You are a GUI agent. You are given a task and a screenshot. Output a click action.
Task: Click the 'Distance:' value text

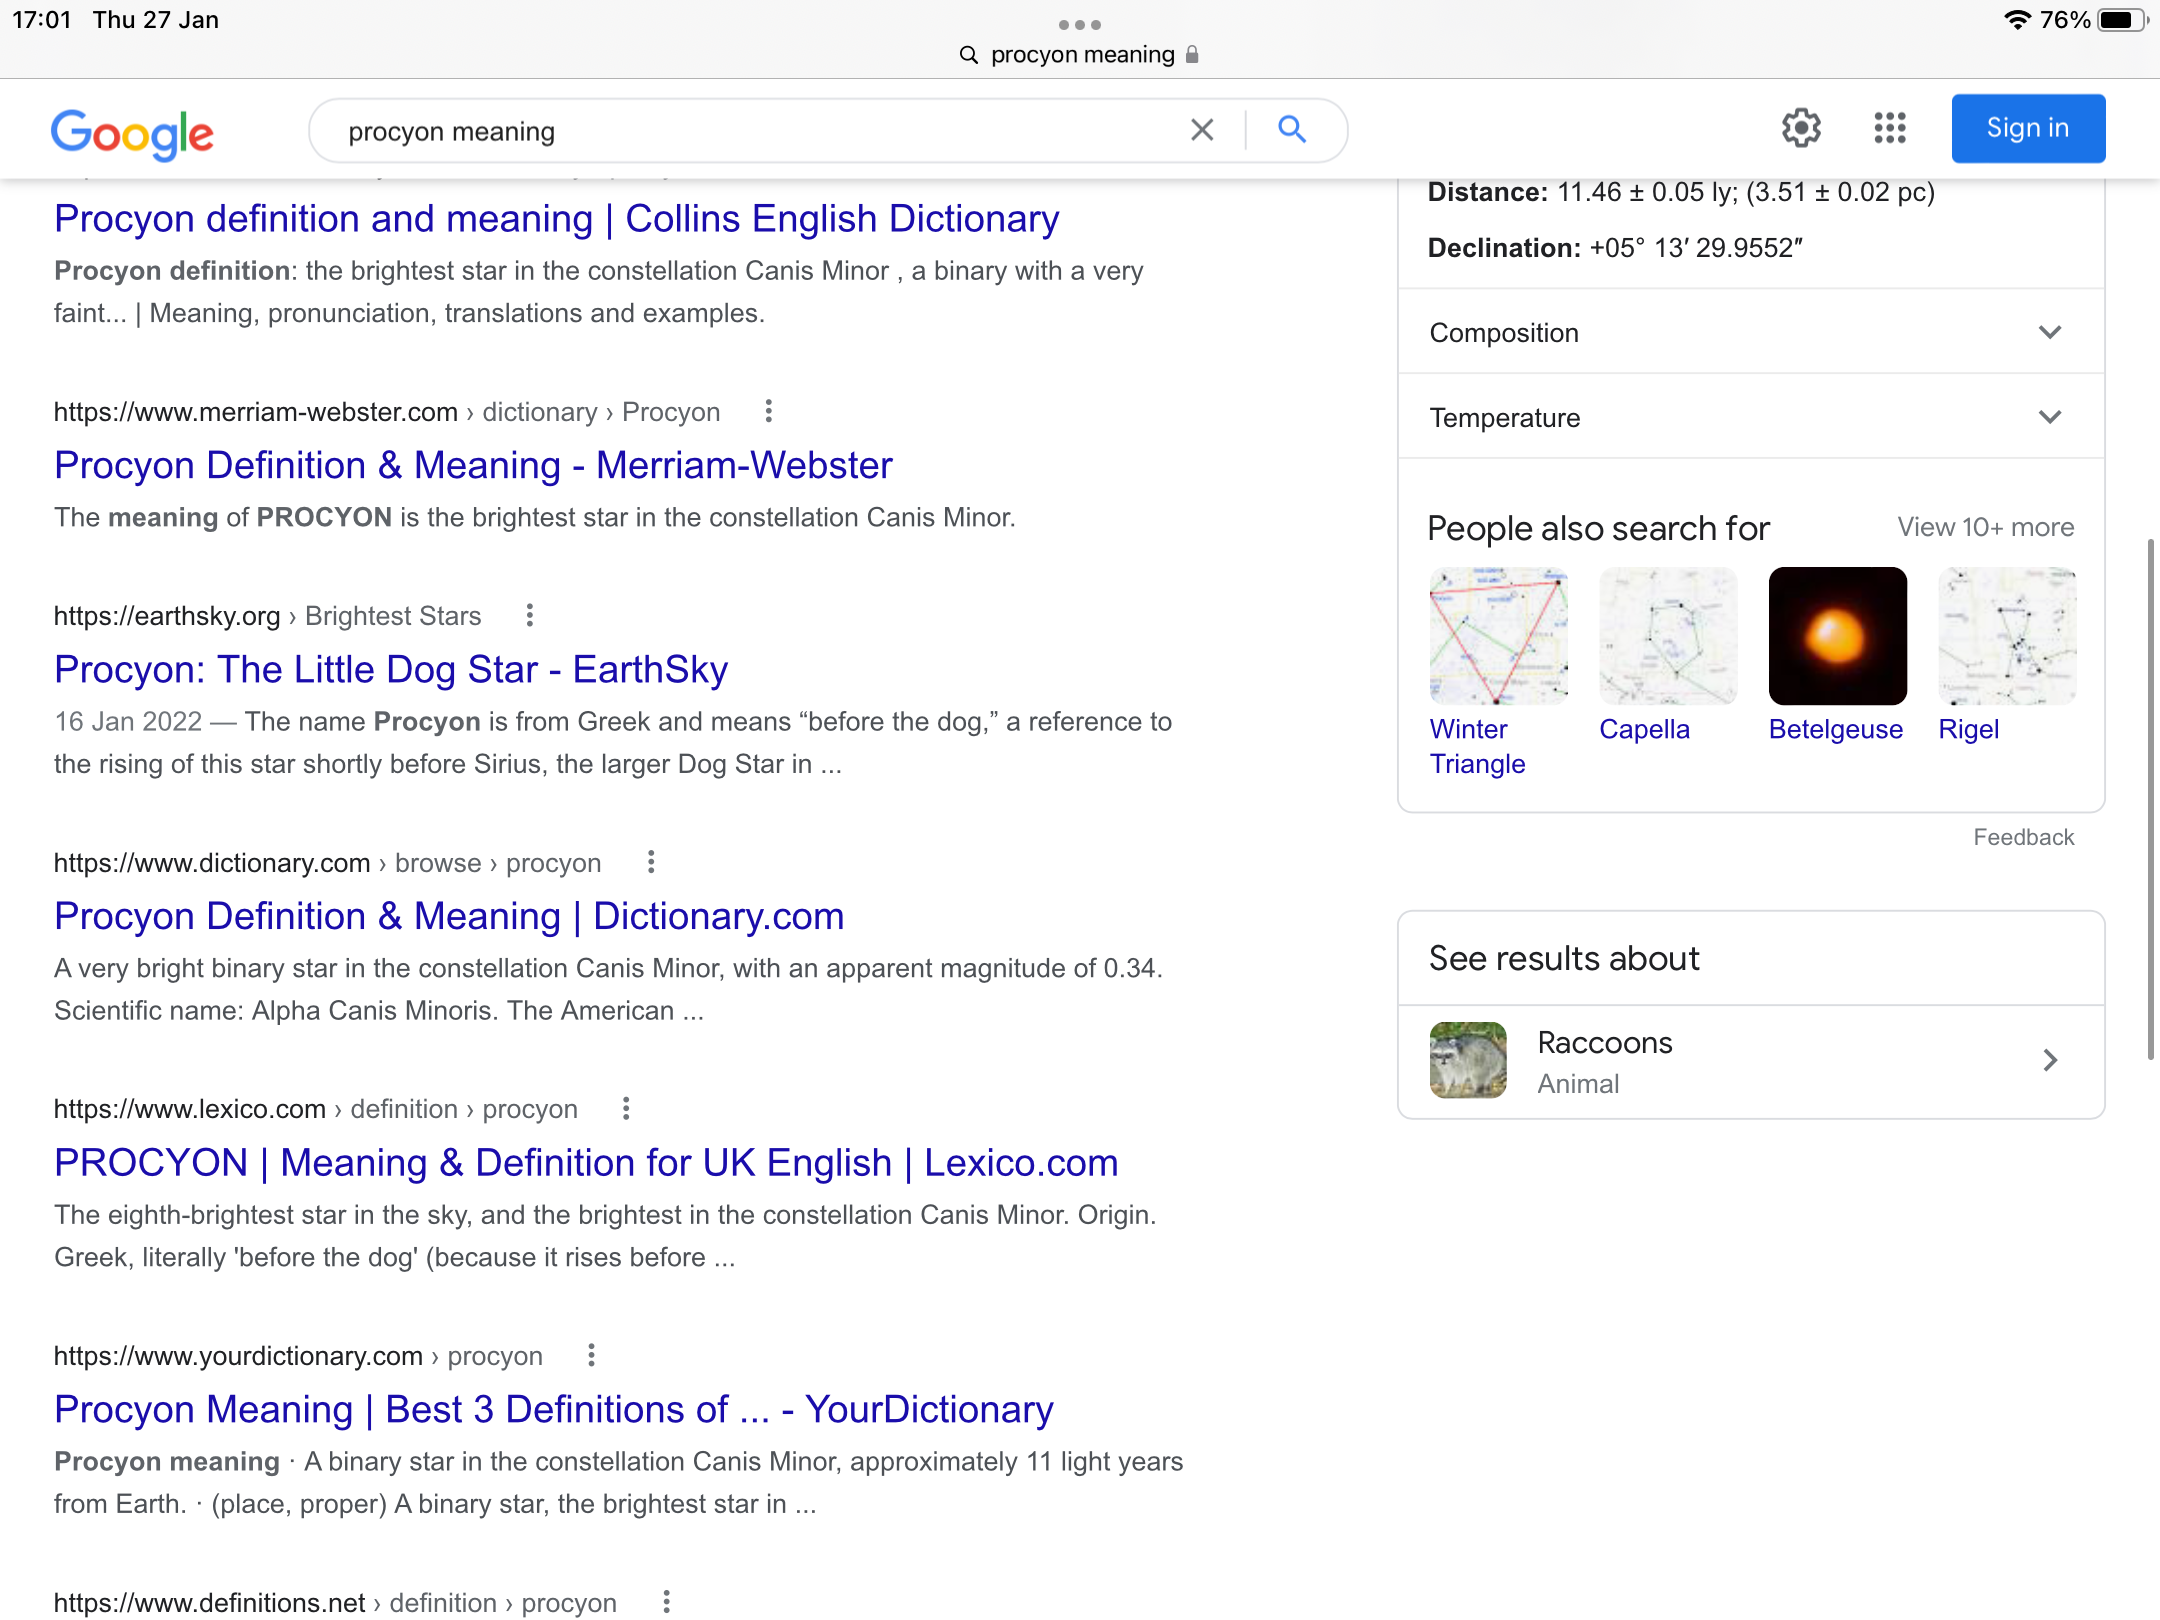click(1745, 192)
